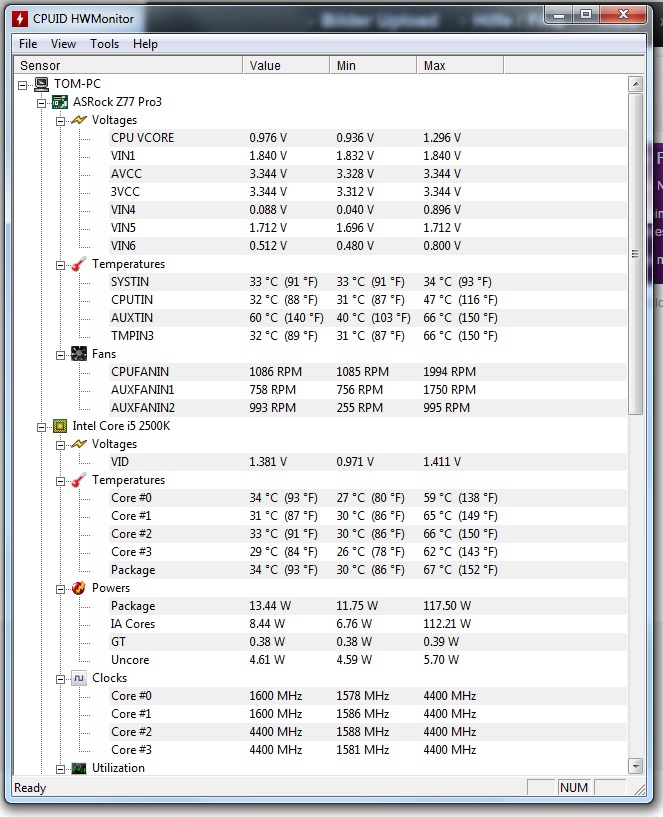Select the AUXFANIN2 fan row

[367, 408]
